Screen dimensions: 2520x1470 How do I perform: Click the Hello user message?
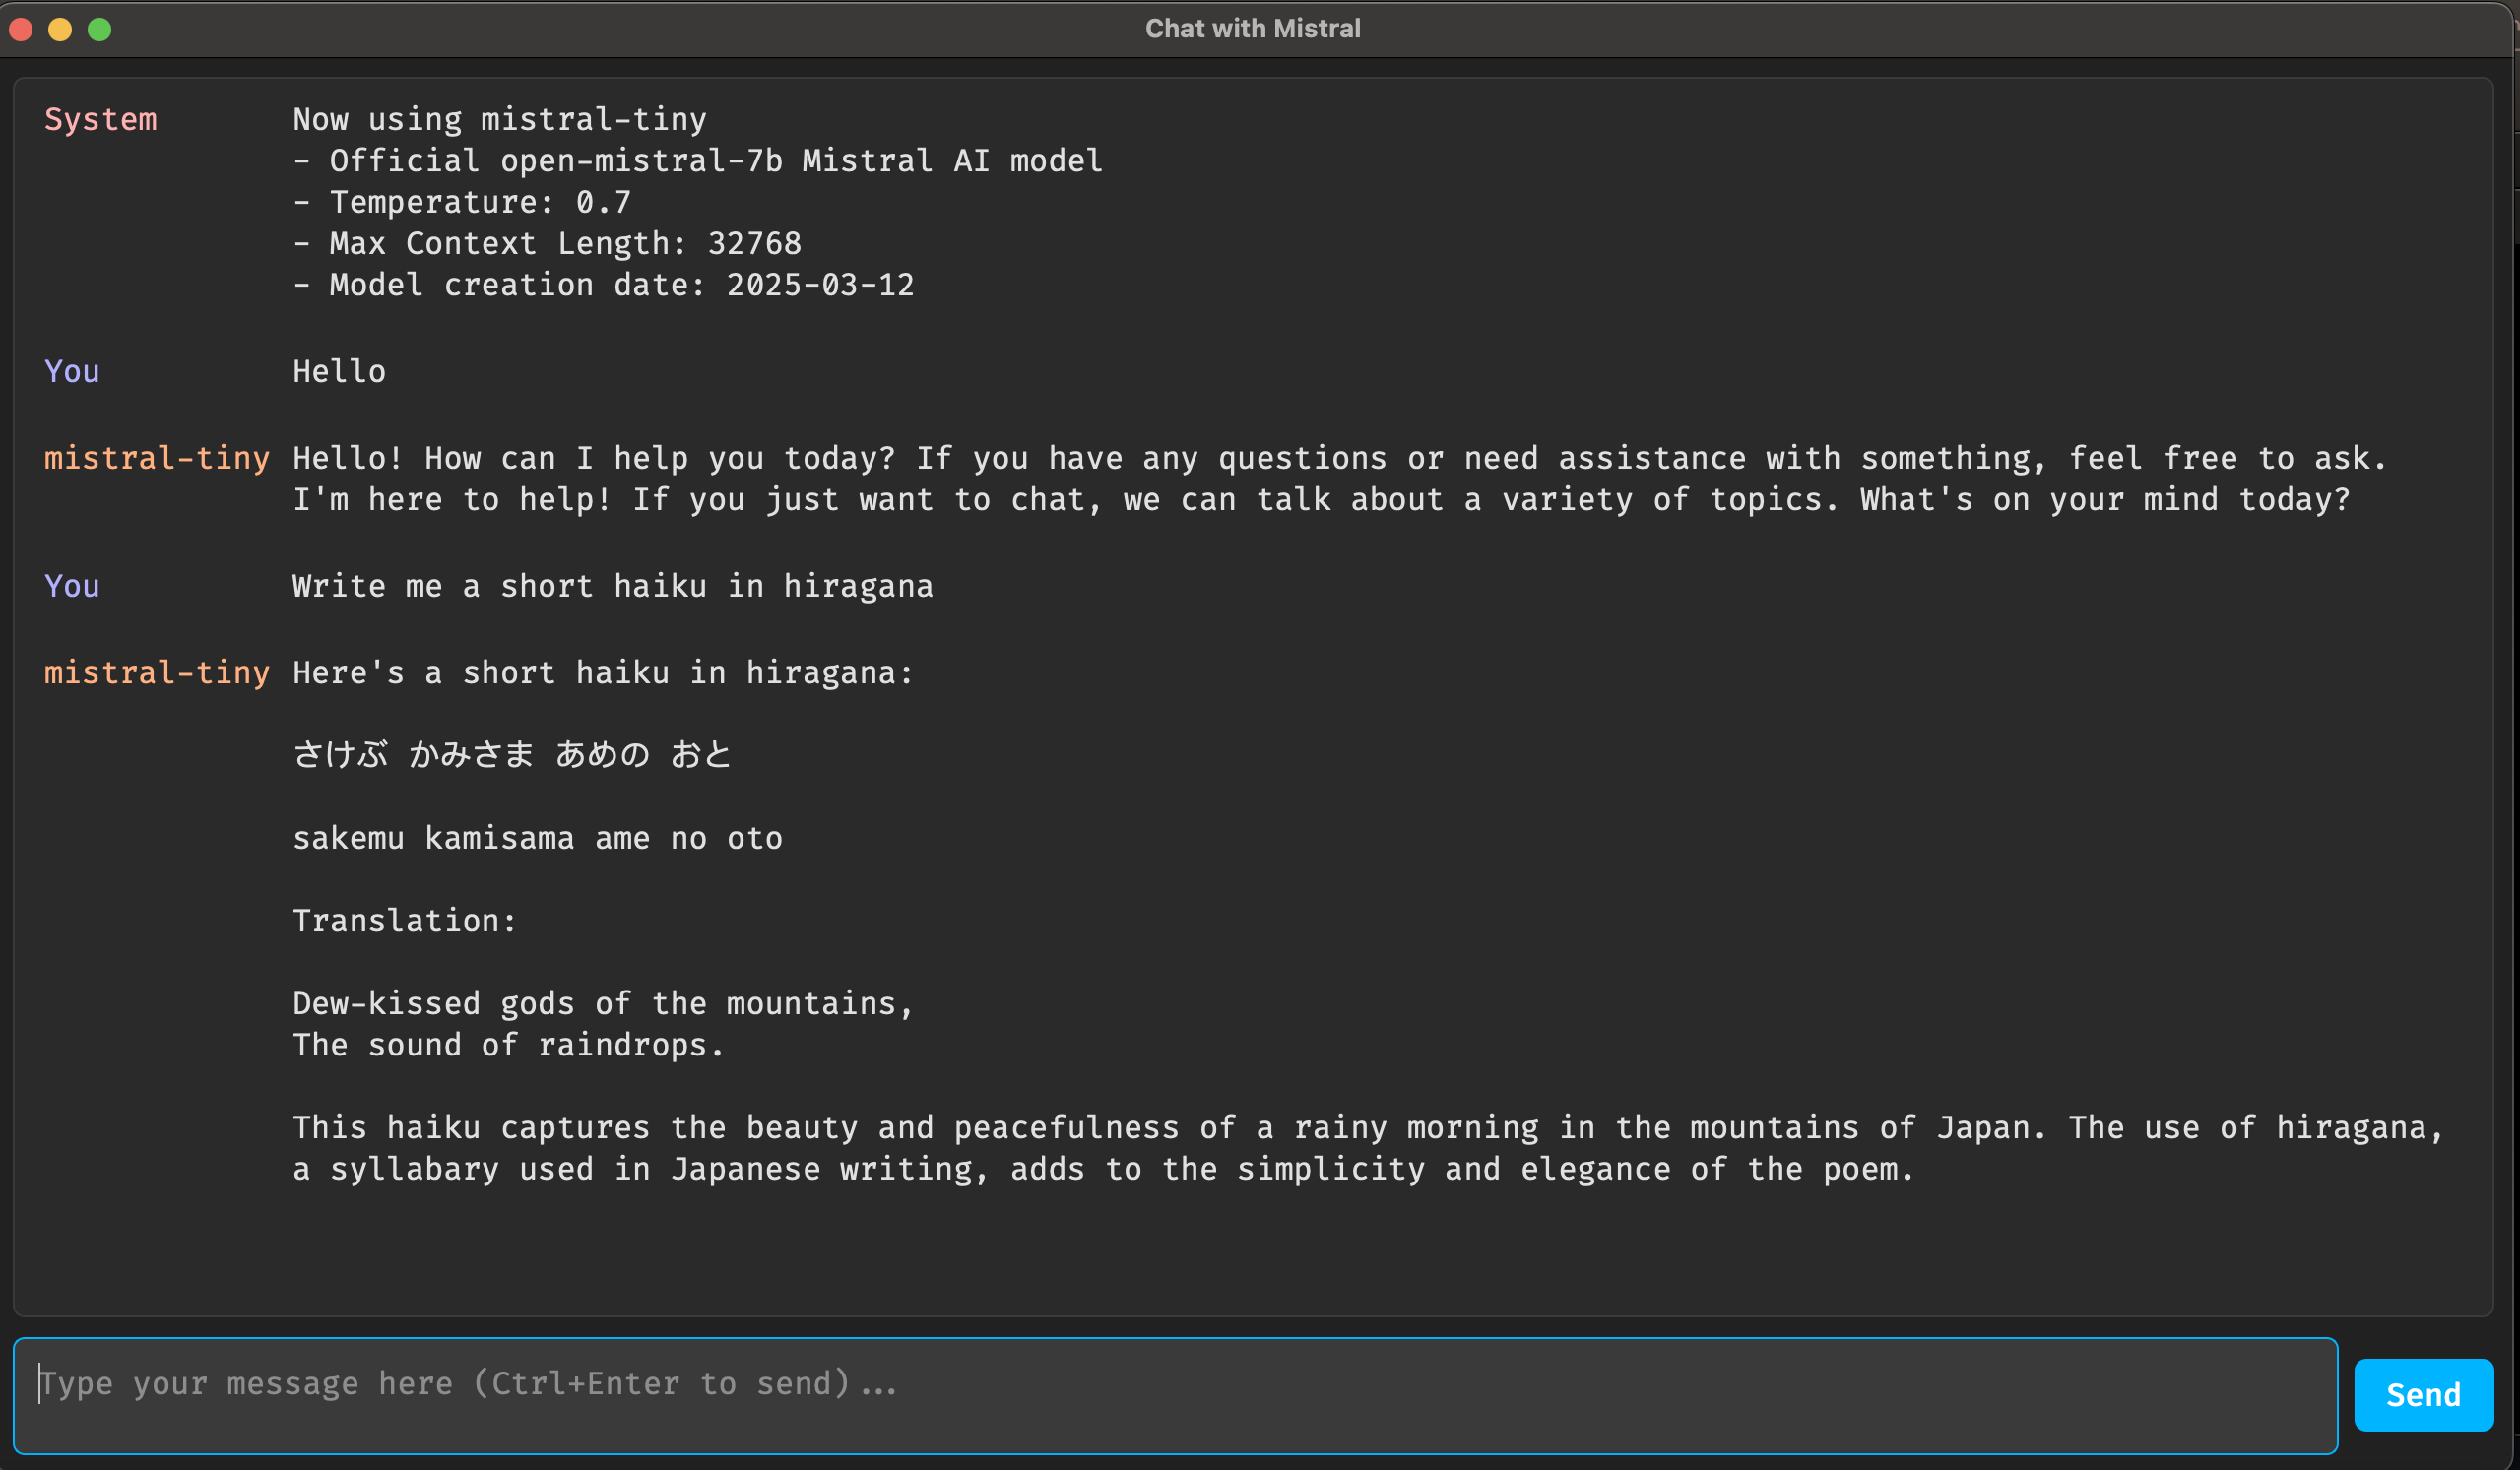click(339, 371)
